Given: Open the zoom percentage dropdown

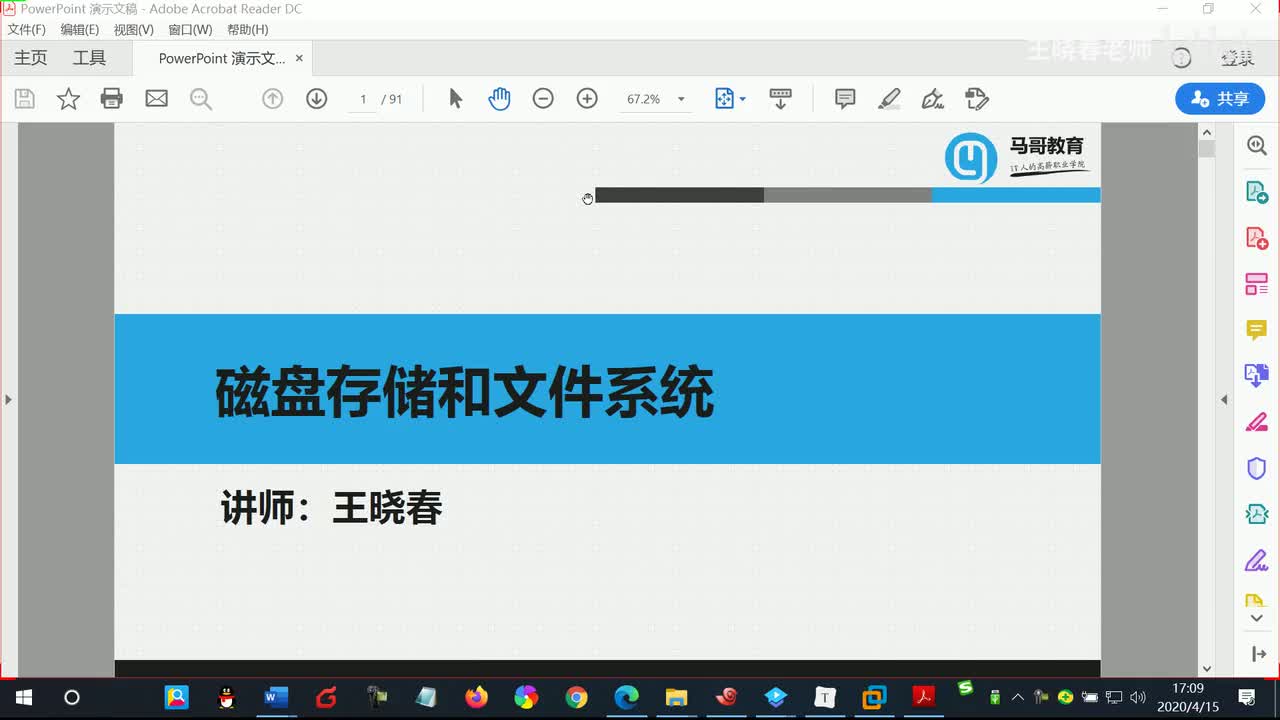Looking at the screenshot, I should click(x=681, y=99).
